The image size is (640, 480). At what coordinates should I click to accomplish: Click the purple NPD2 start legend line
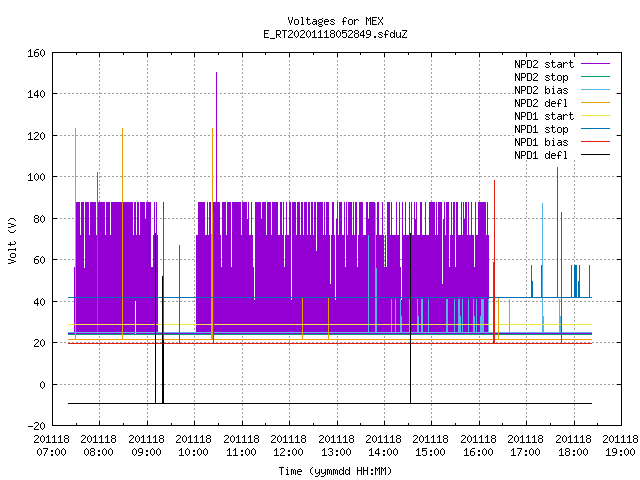[596, 64]
